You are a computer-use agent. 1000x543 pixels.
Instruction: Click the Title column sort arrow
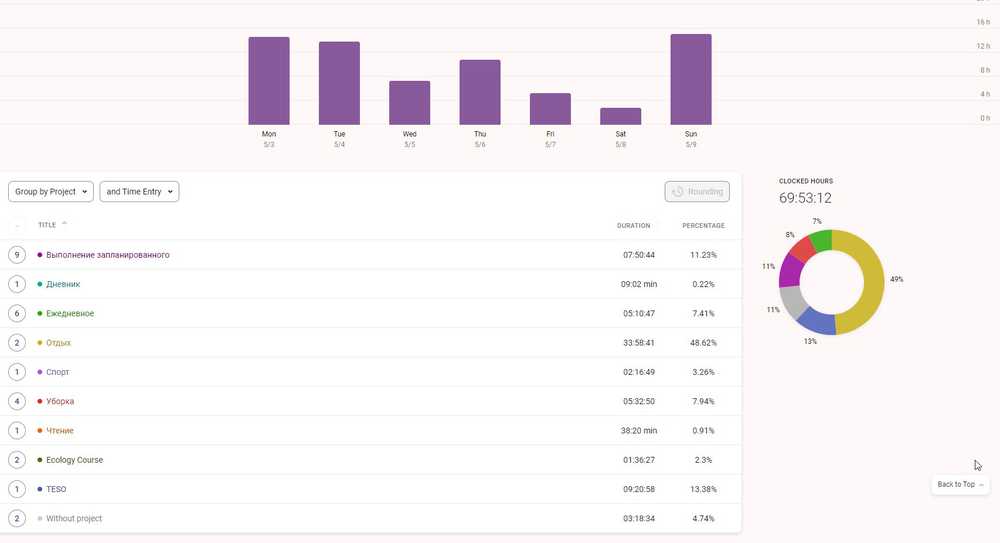point(65,224)
